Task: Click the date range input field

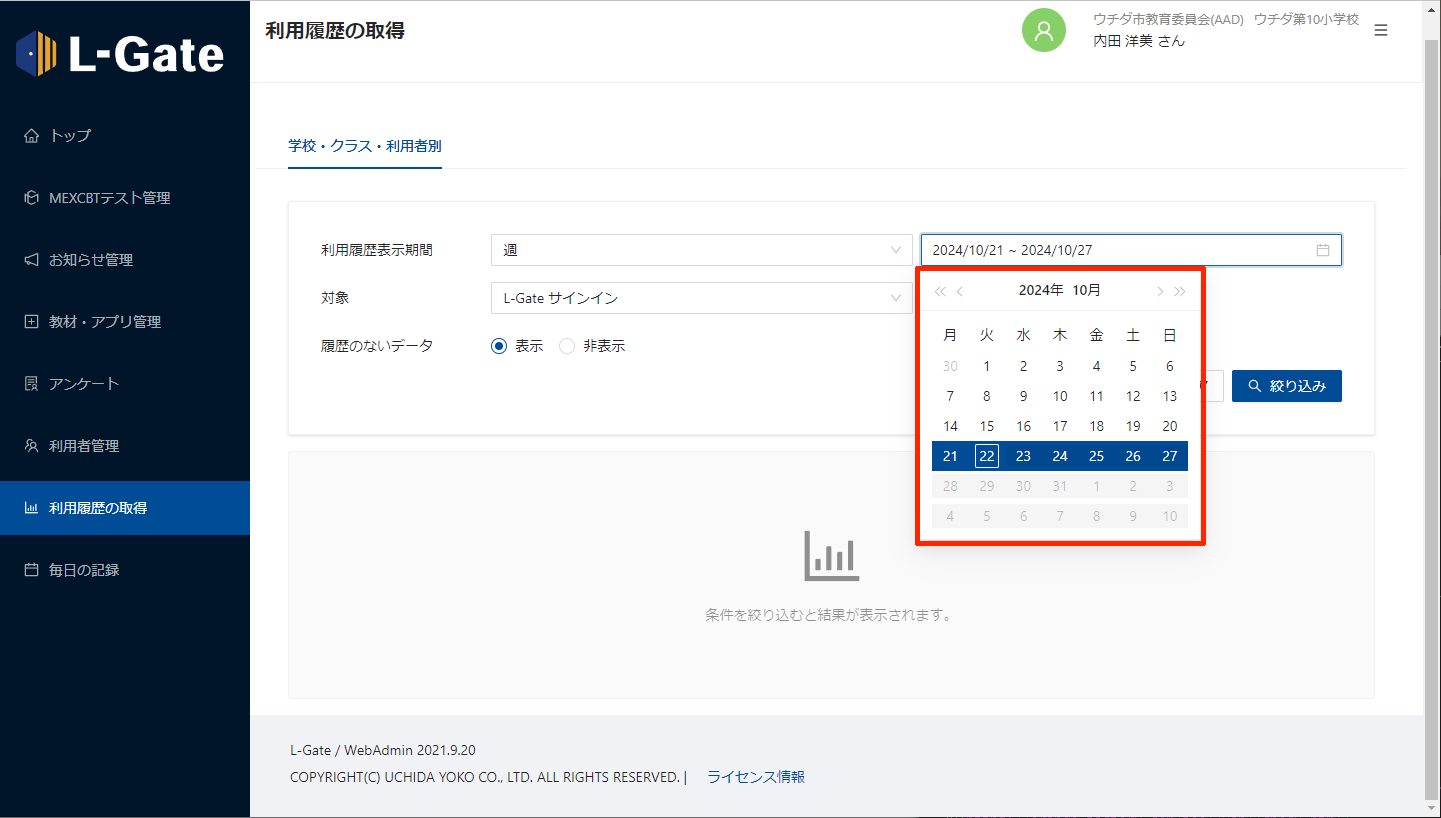Action: tap(1110, 250)
